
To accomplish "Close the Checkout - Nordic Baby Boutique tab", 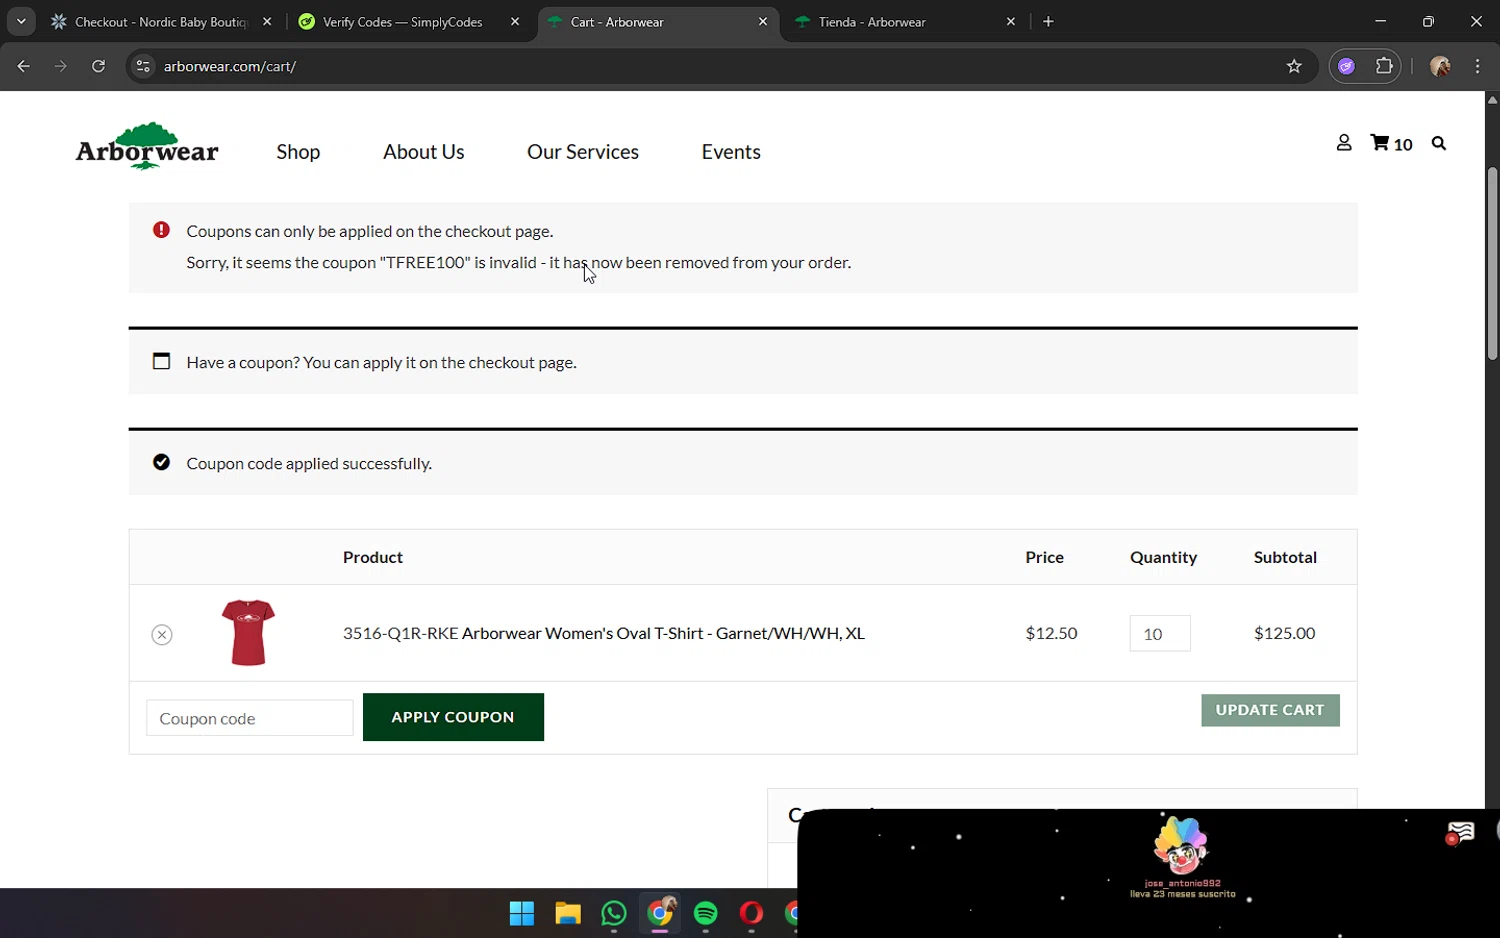I will pyautogui.click(x=267, y=21).
